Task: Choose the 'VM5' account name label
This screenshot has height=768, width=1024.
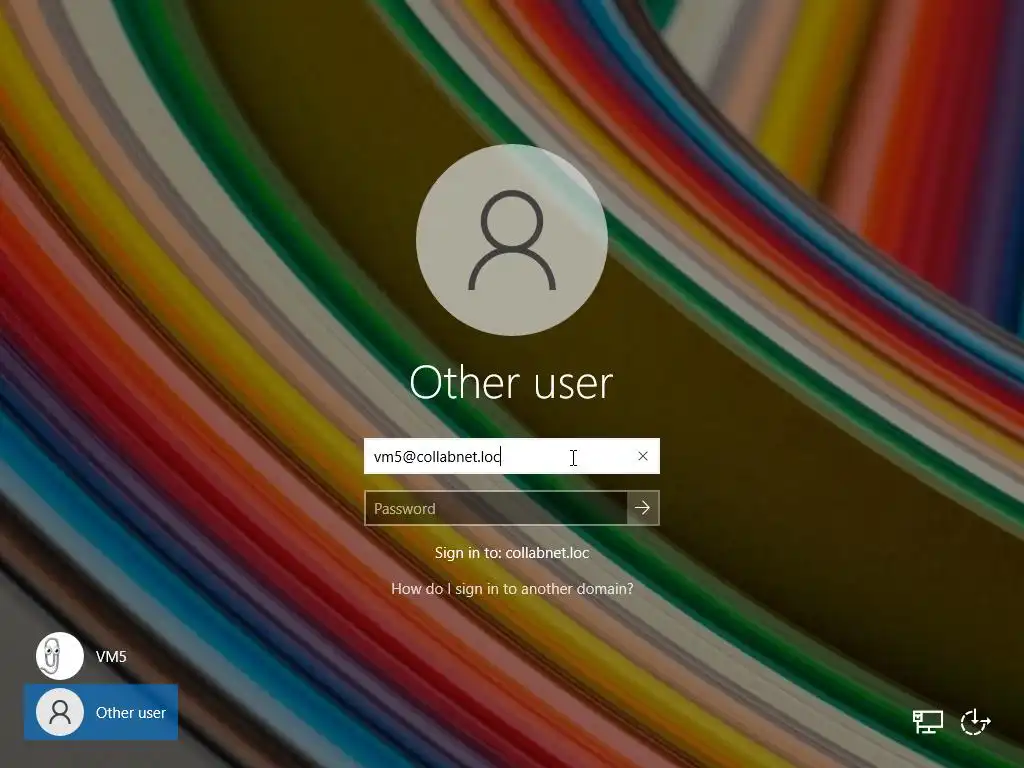Action: [x=111, y=656]
